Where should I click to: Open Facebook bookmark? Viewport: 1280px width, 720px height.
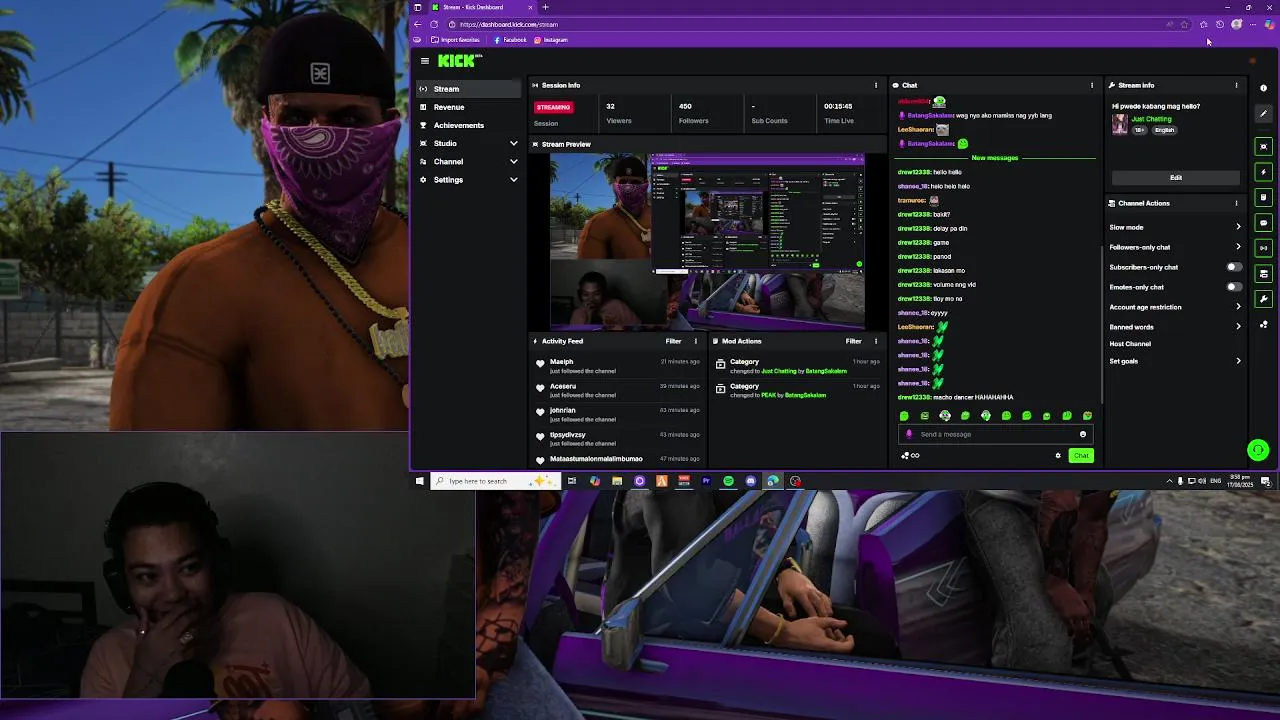tap(510, 40)
